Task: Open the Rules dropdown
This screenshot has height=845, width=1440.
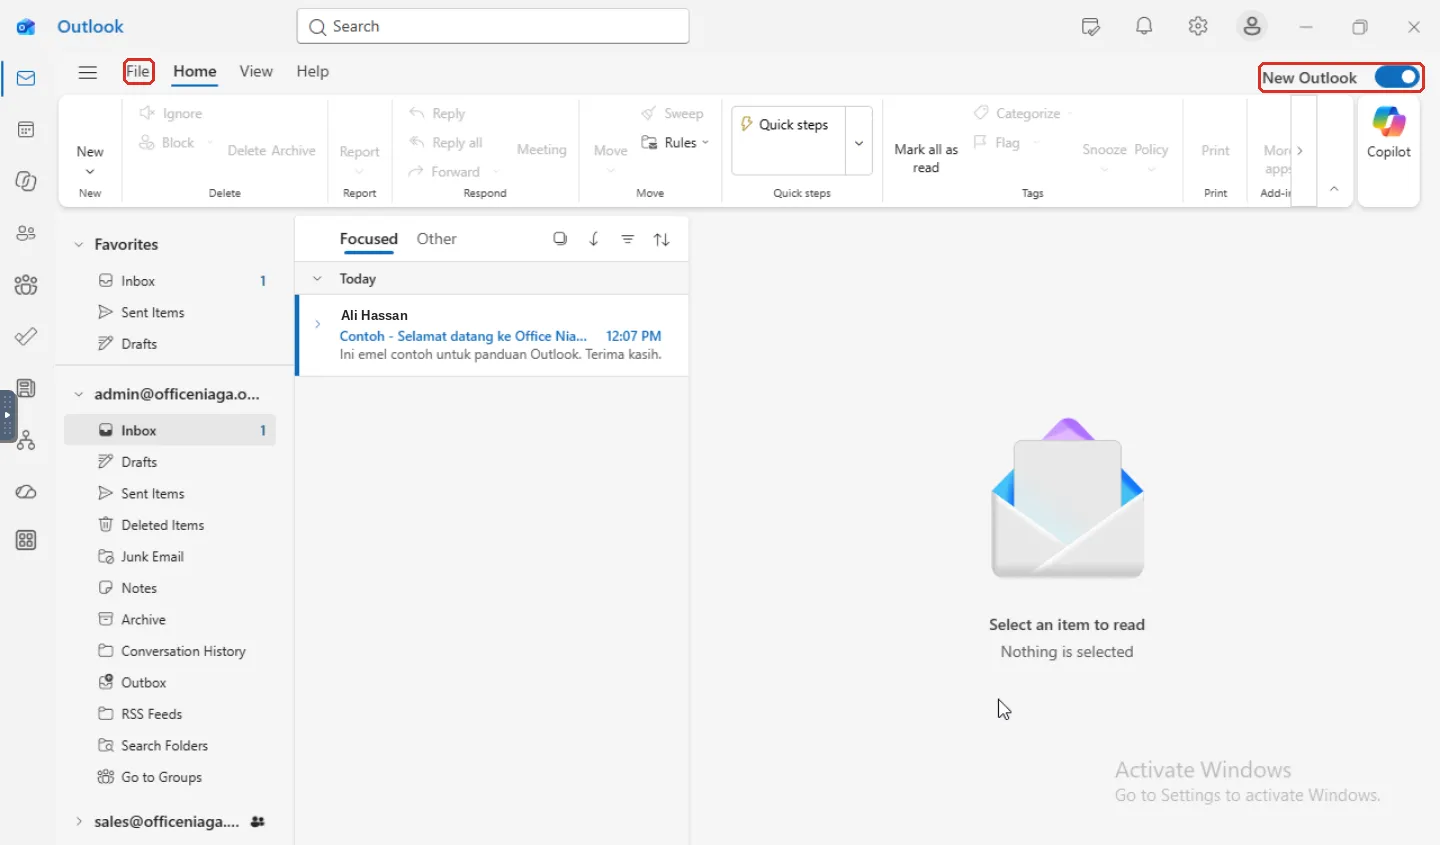Action: (x=676, y=143)
